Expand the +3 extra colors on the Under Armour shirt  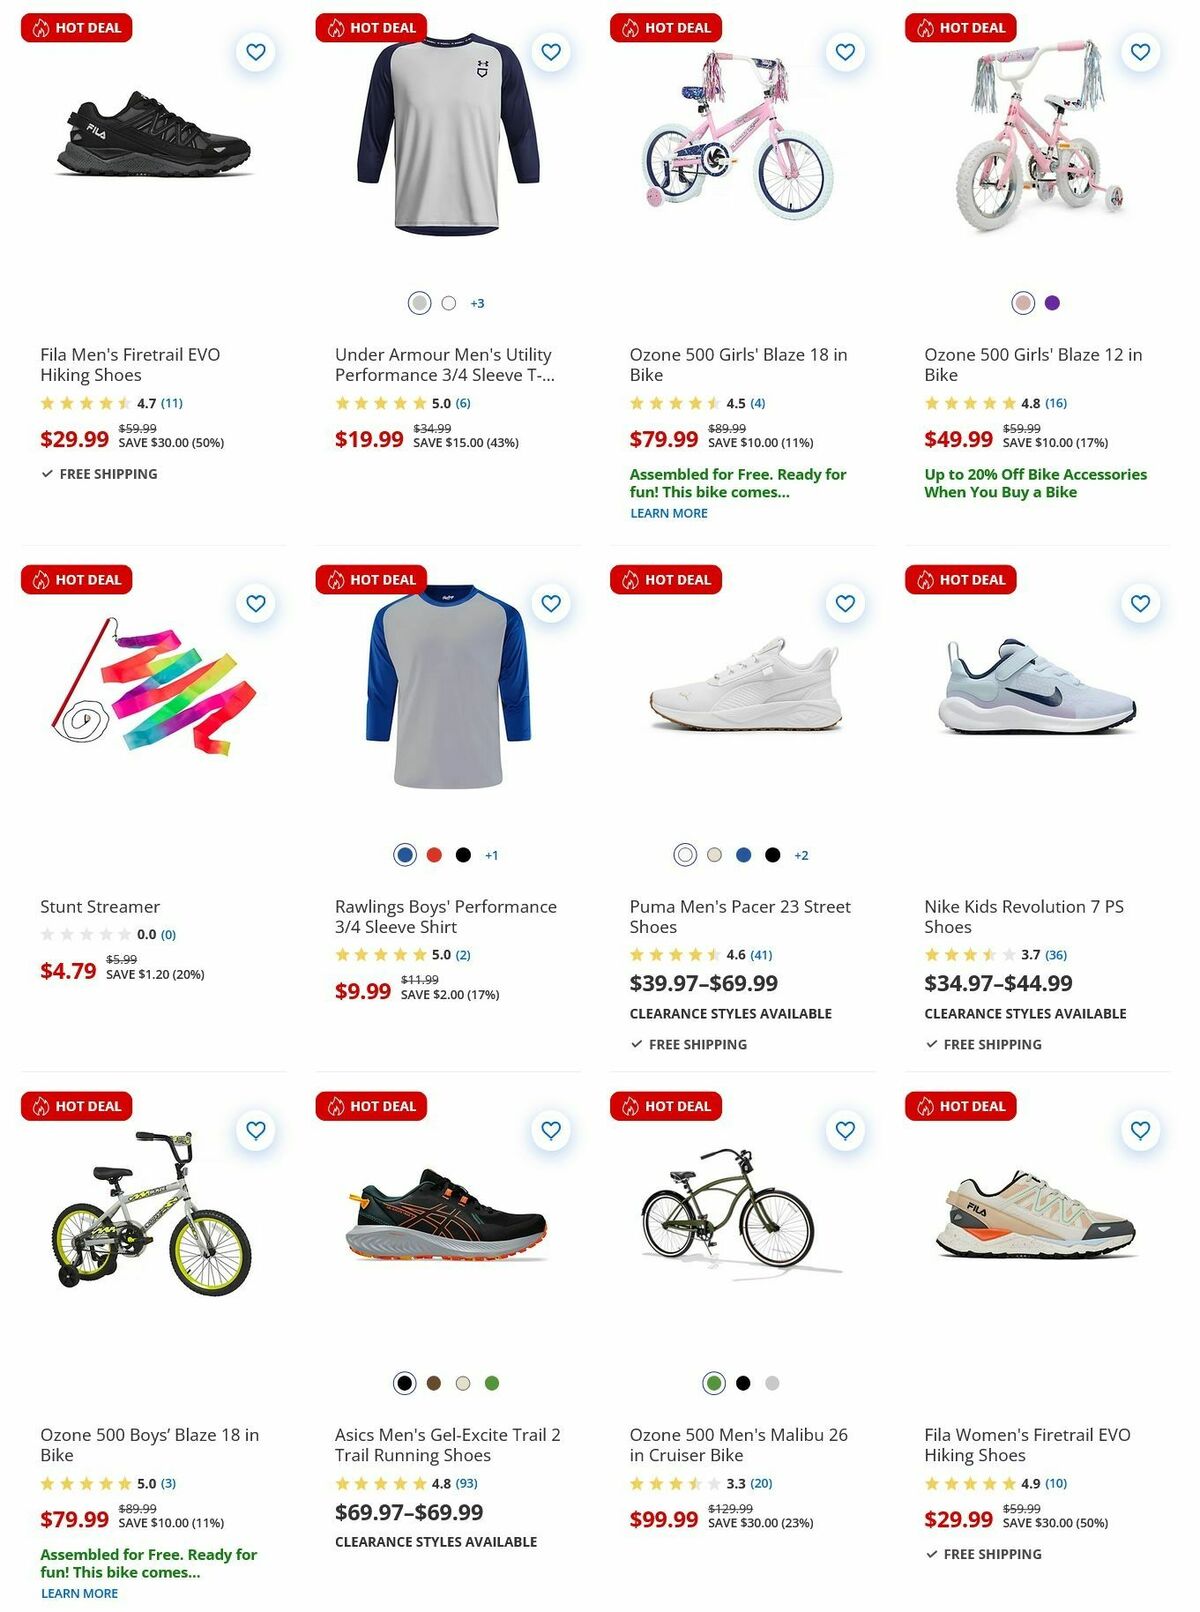[x=478, y=302]
